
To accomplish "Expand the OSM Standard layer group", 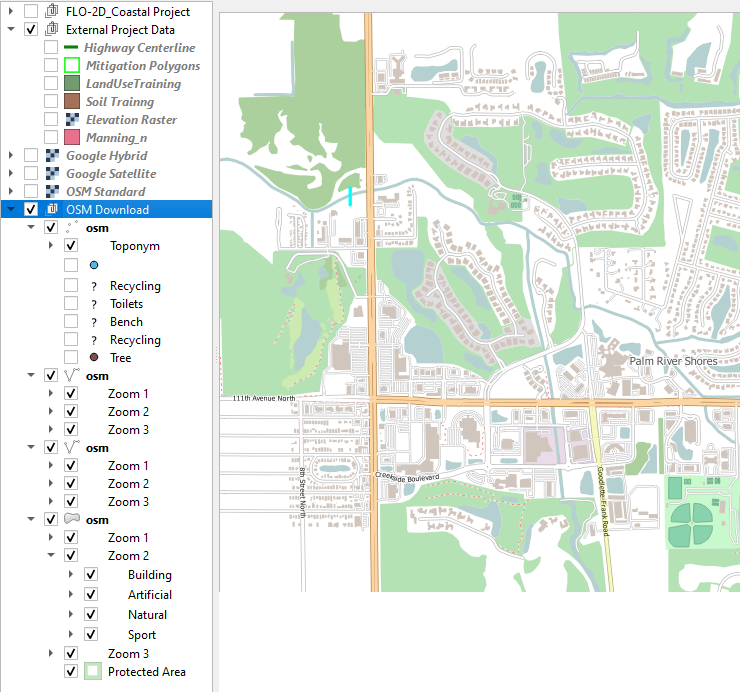I will (x=11, y=192).
